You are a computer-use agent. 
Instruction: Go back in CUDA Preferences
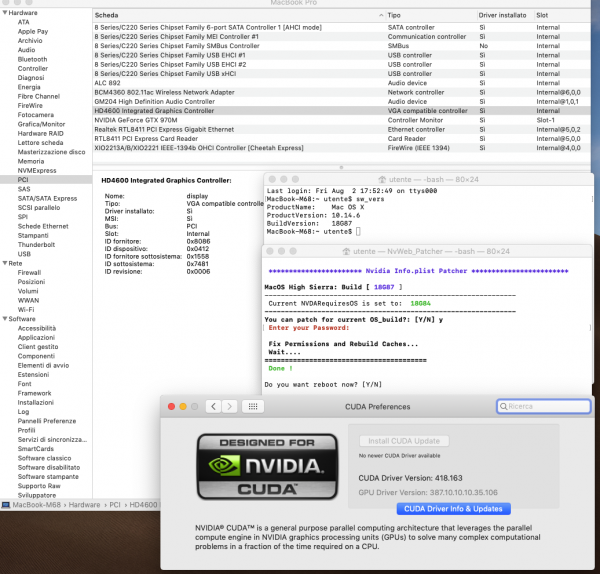tap(214, 406)
